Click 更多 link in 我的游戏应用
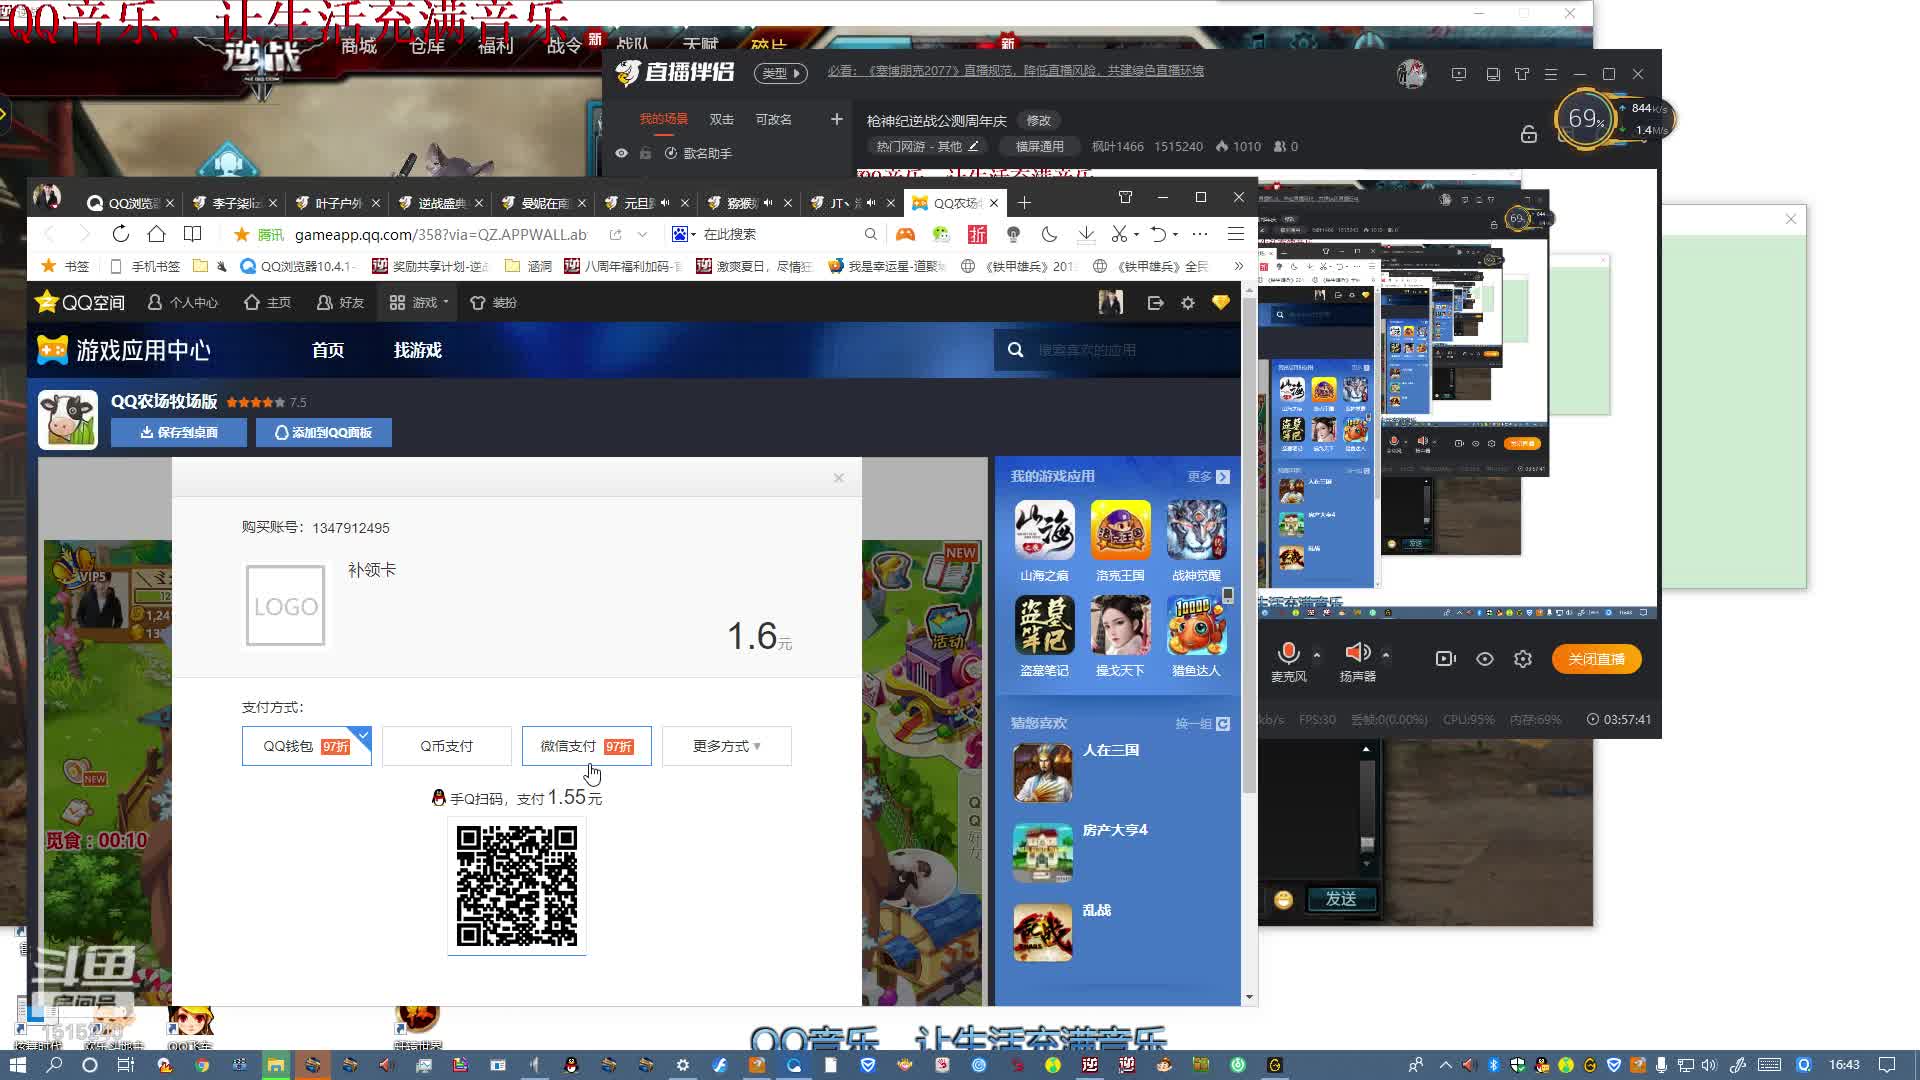This screenshot has width=1920, height=1080. pyautogui.click(x=1208, y=477)
